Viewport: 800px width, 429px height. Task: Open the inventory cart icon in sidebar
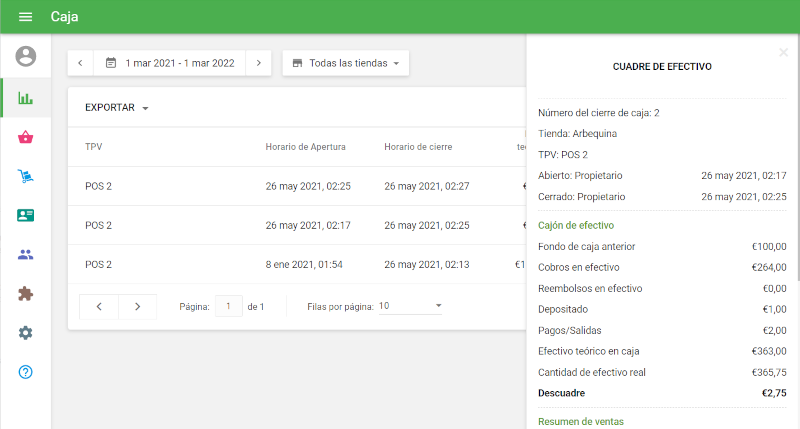[x=26, y=176]
